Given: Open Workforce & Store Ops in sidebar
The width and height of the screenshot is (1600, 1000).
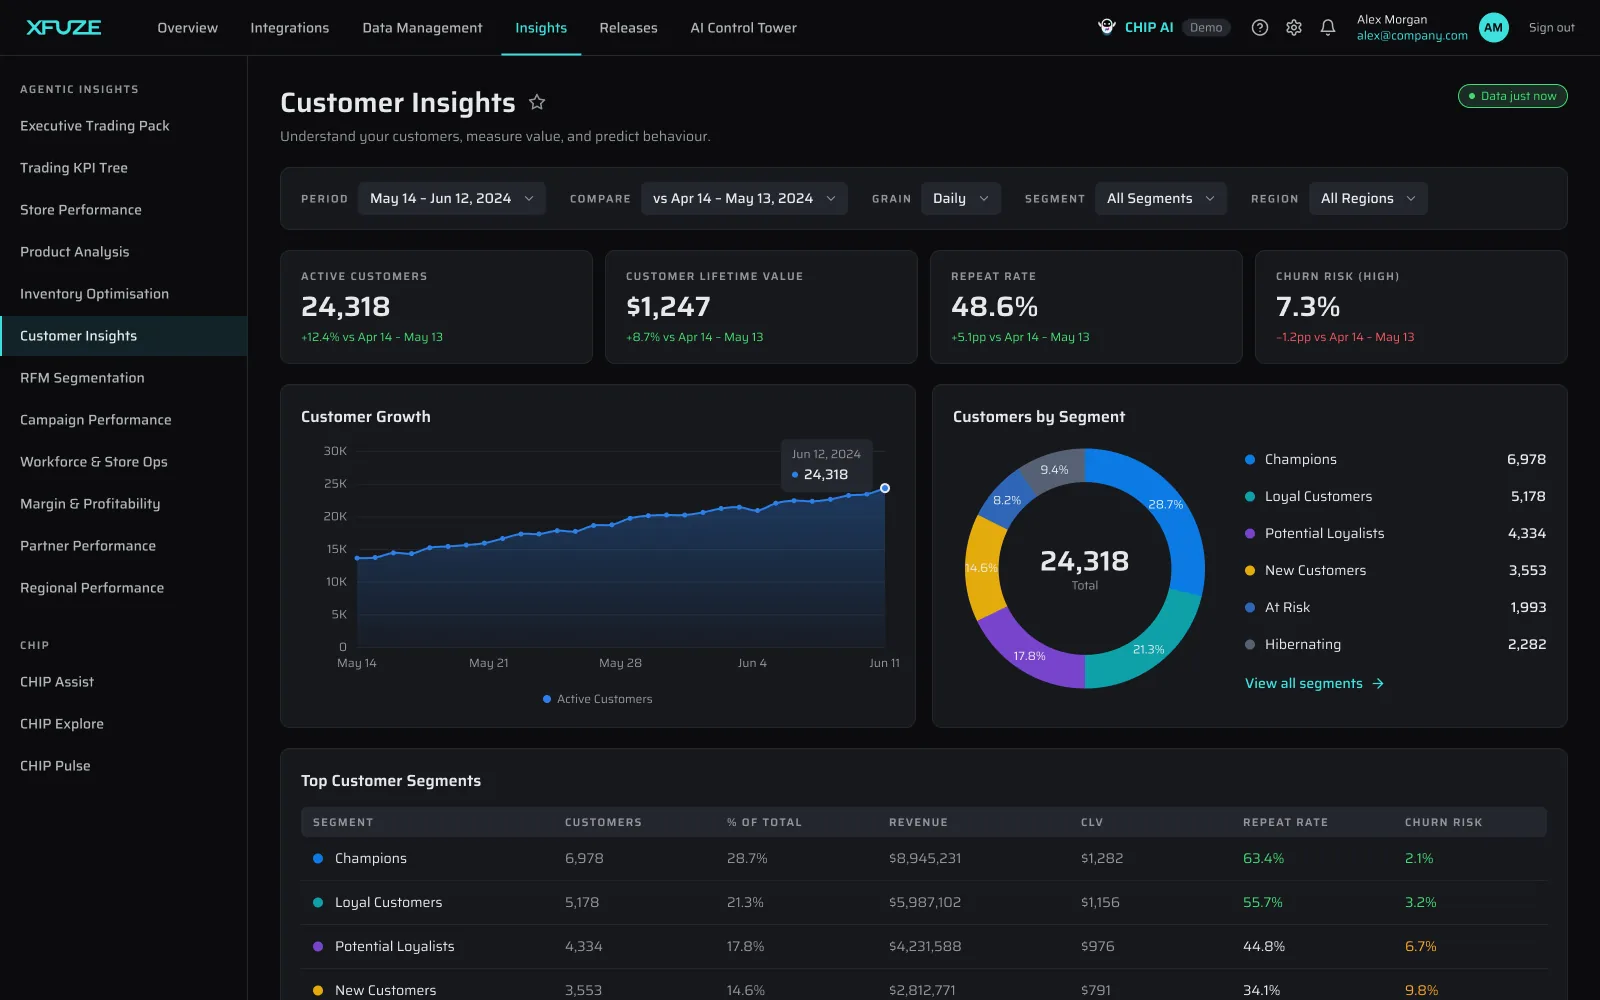Looking at the screenshot, I should pyautogui.click(x=124, y=462).
